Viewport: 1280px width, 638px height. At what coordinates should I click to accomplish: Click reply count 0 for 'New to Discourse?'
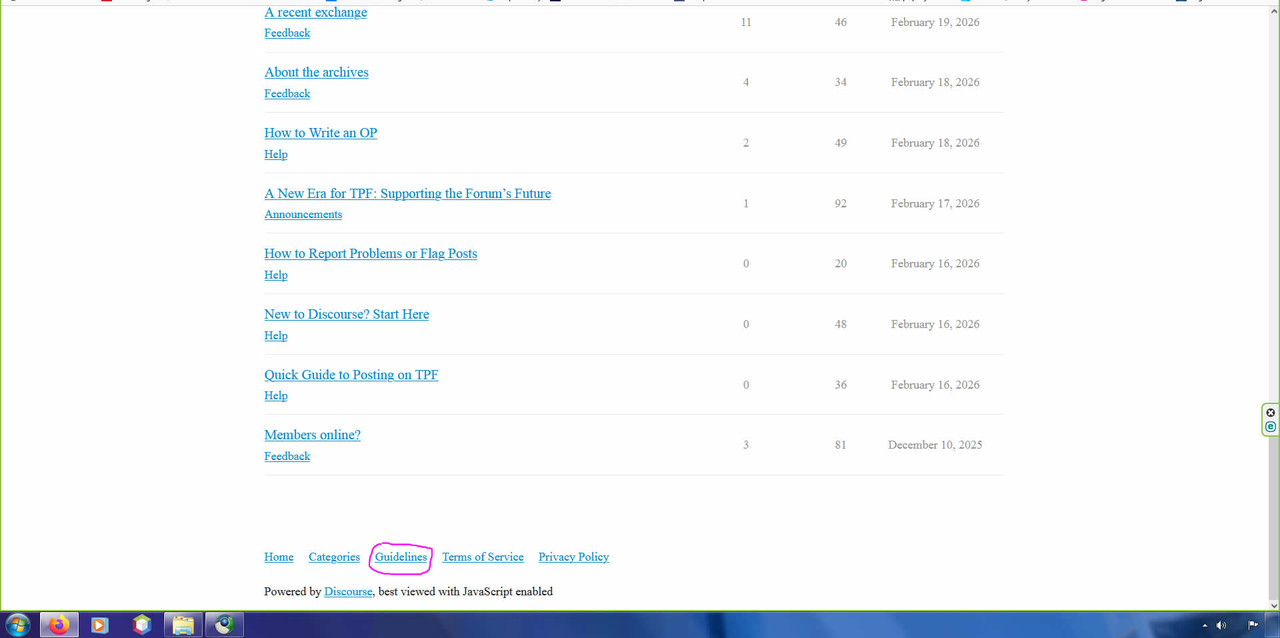(x=746, y=324)
